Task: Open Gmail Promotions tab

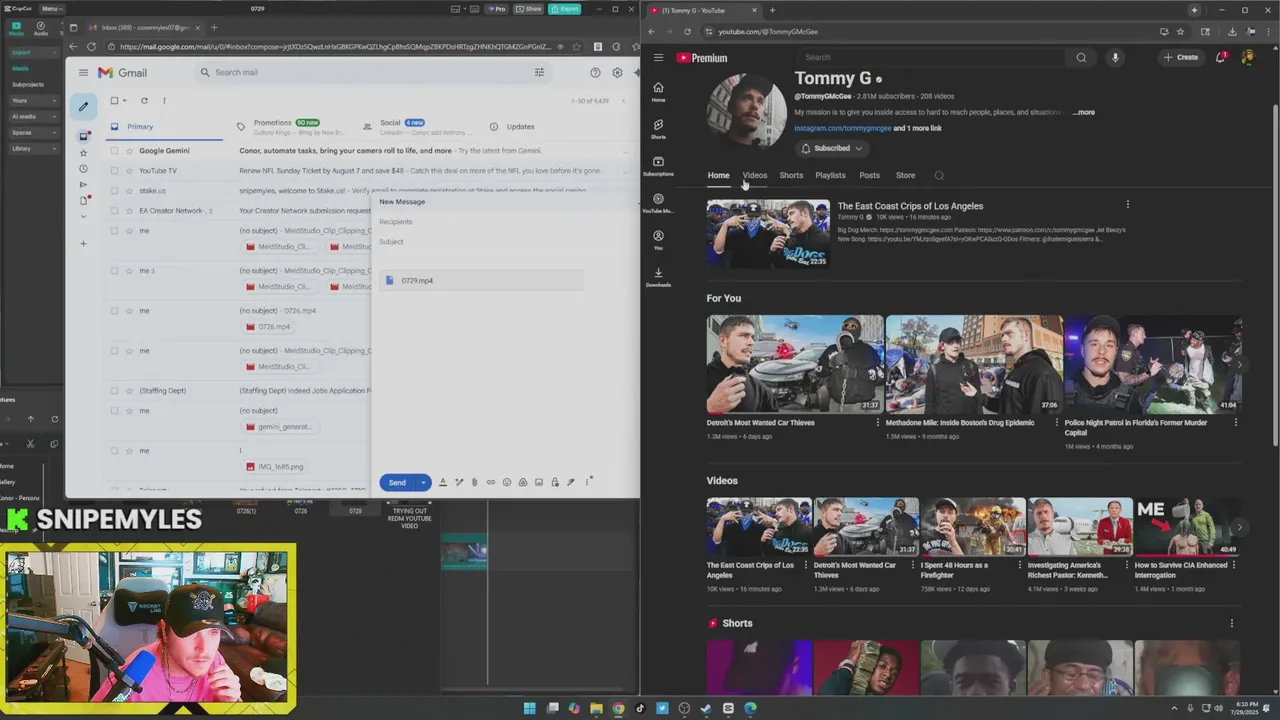Action: pos(290,126)
